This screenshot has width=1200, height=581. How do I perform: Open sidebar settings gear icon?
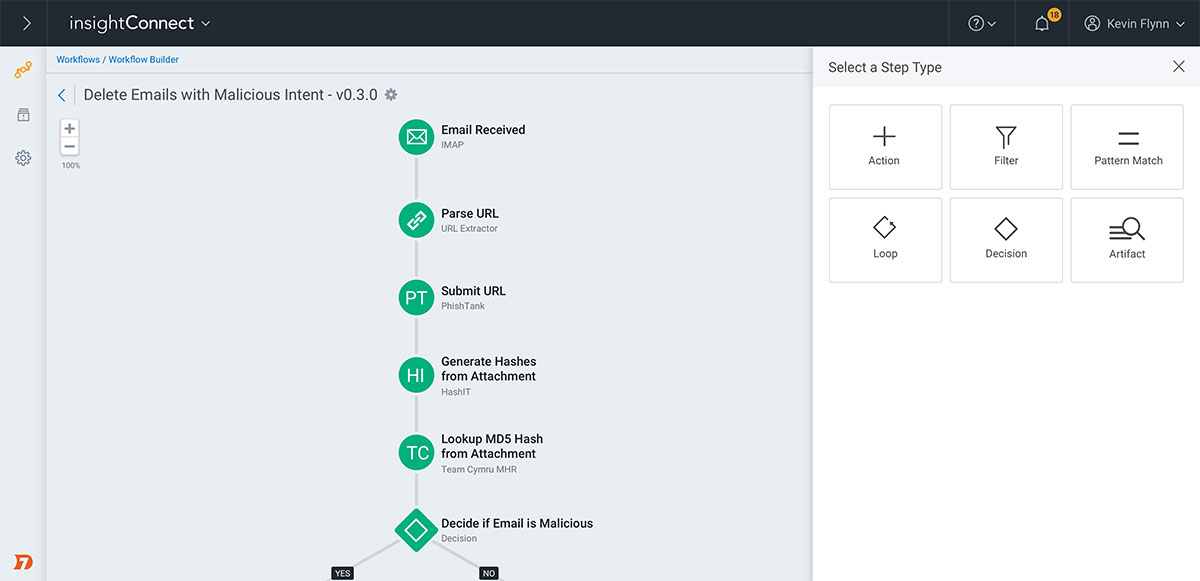coord(23,158)
